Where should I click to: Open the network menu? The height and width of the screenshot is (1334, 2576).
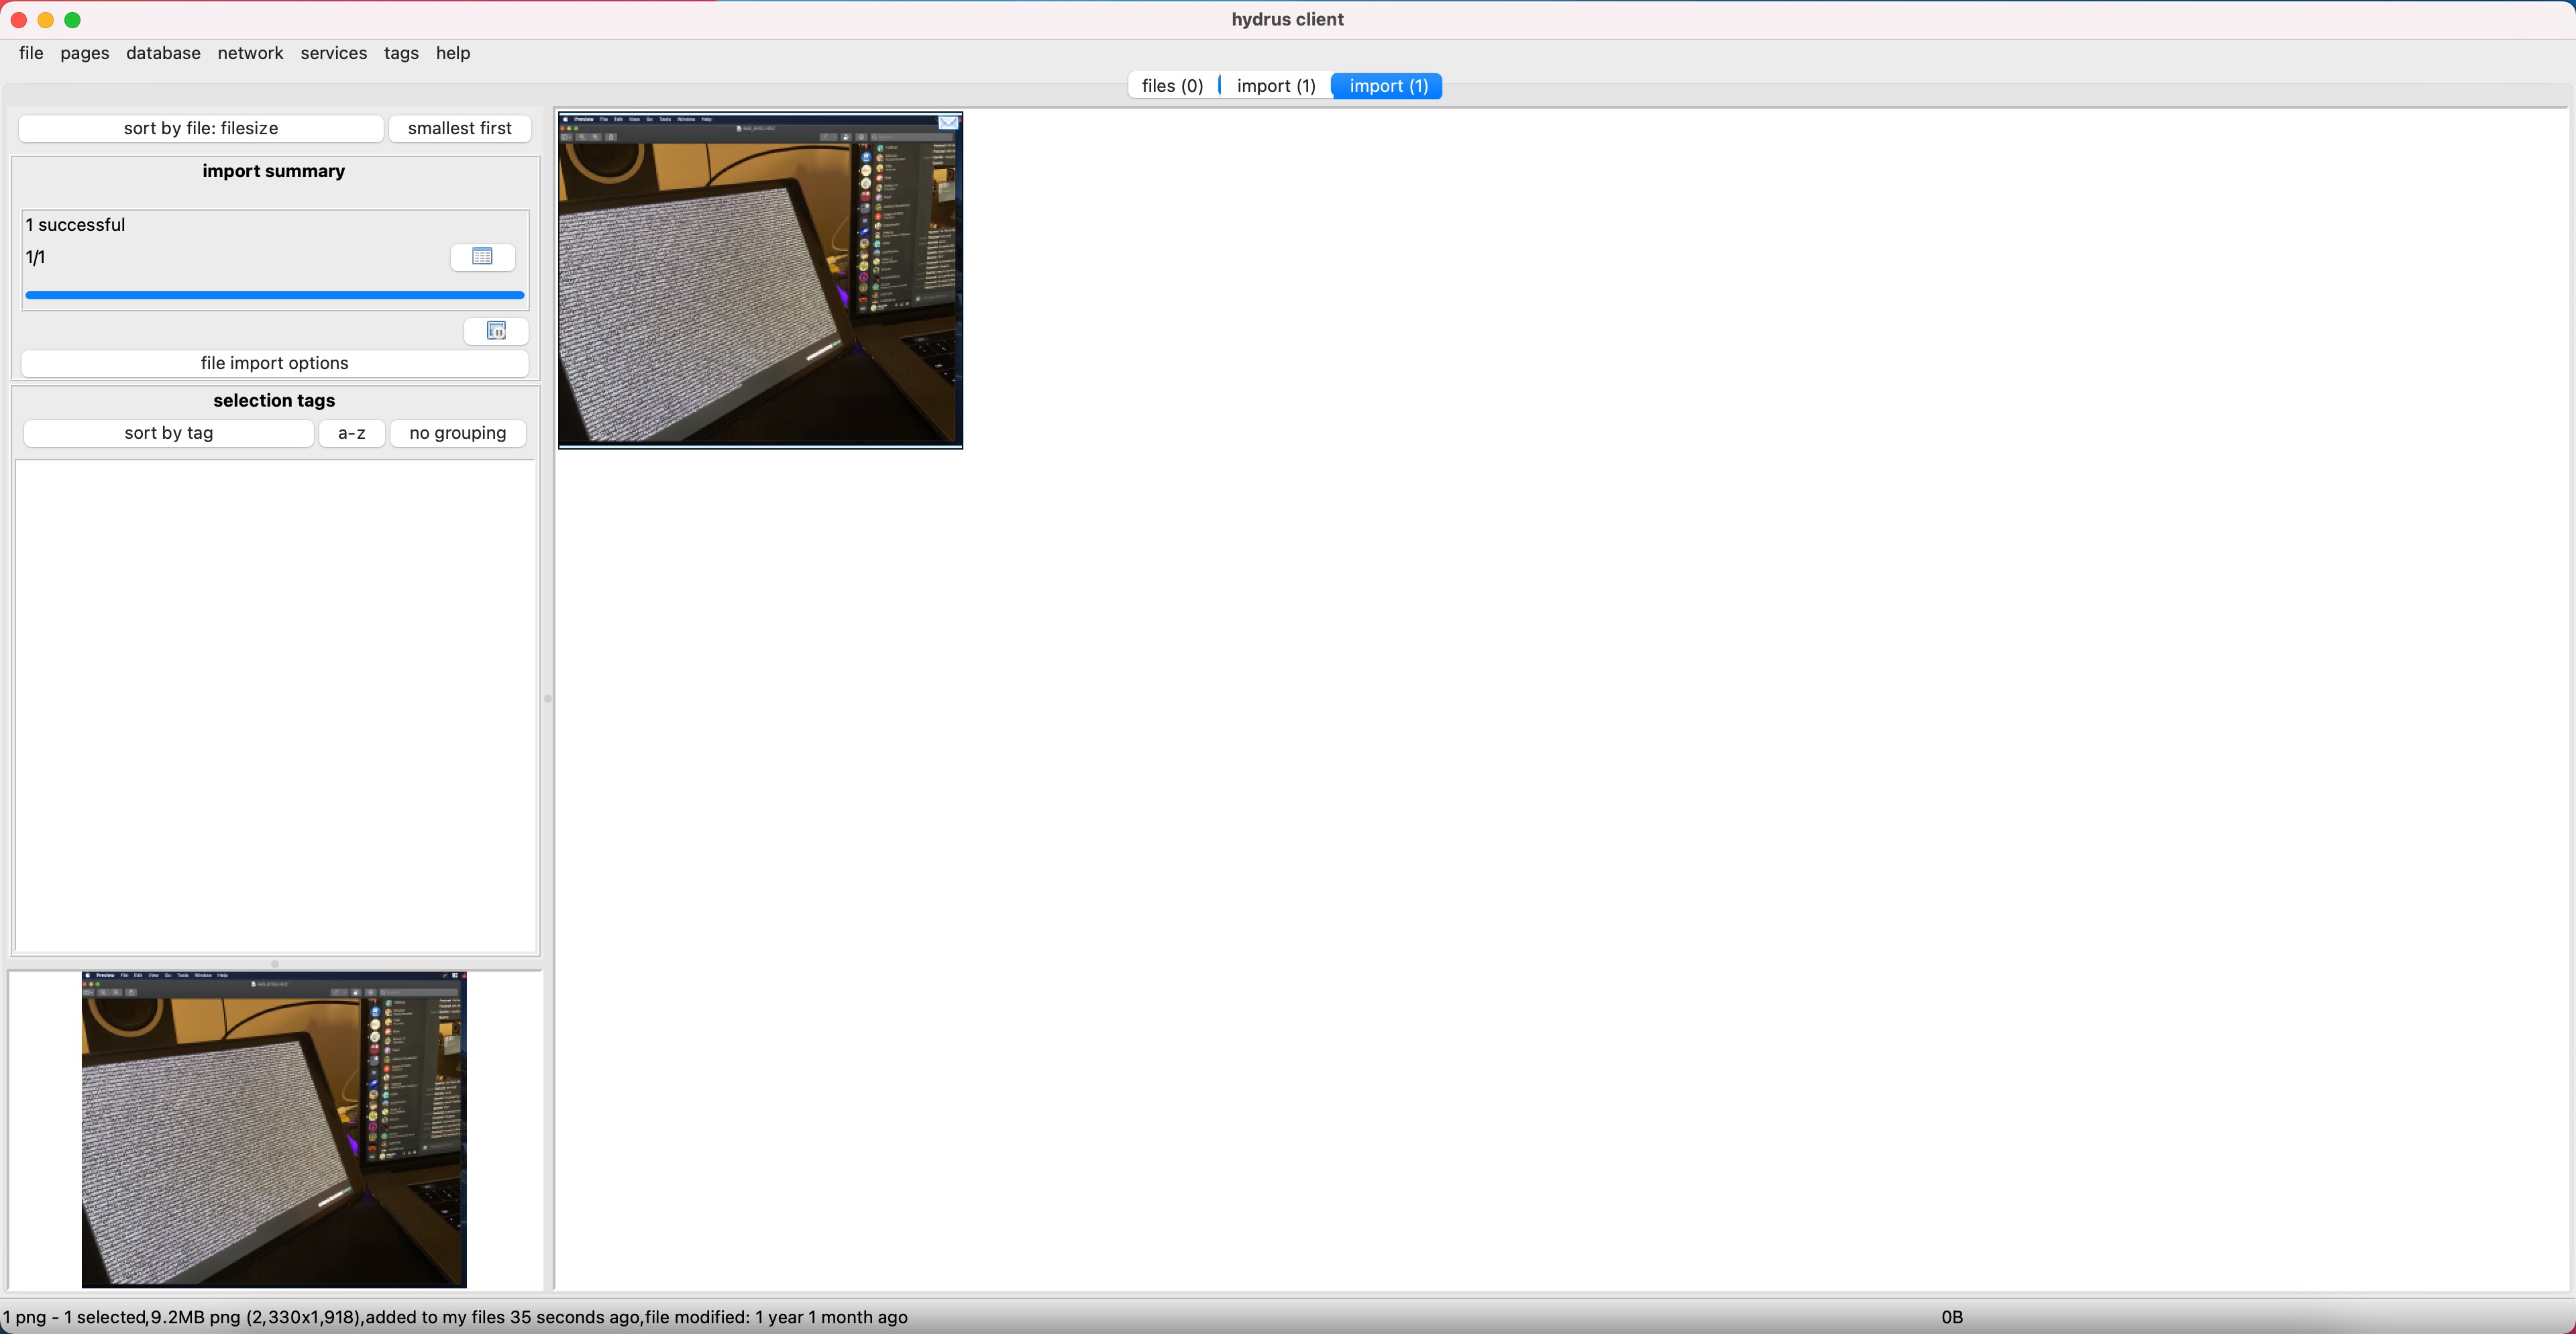(250, 53)
